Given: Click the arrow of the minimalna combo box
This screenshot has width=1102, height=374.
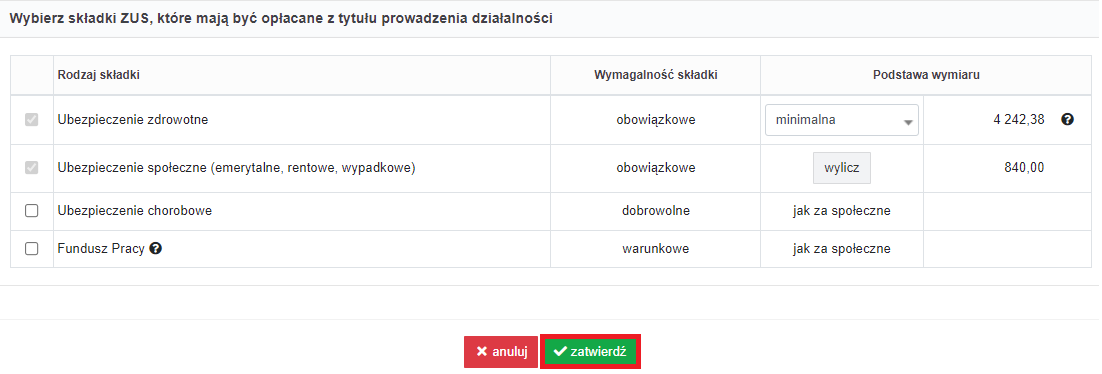Looking at the screenshot, I should coord(908,122).
